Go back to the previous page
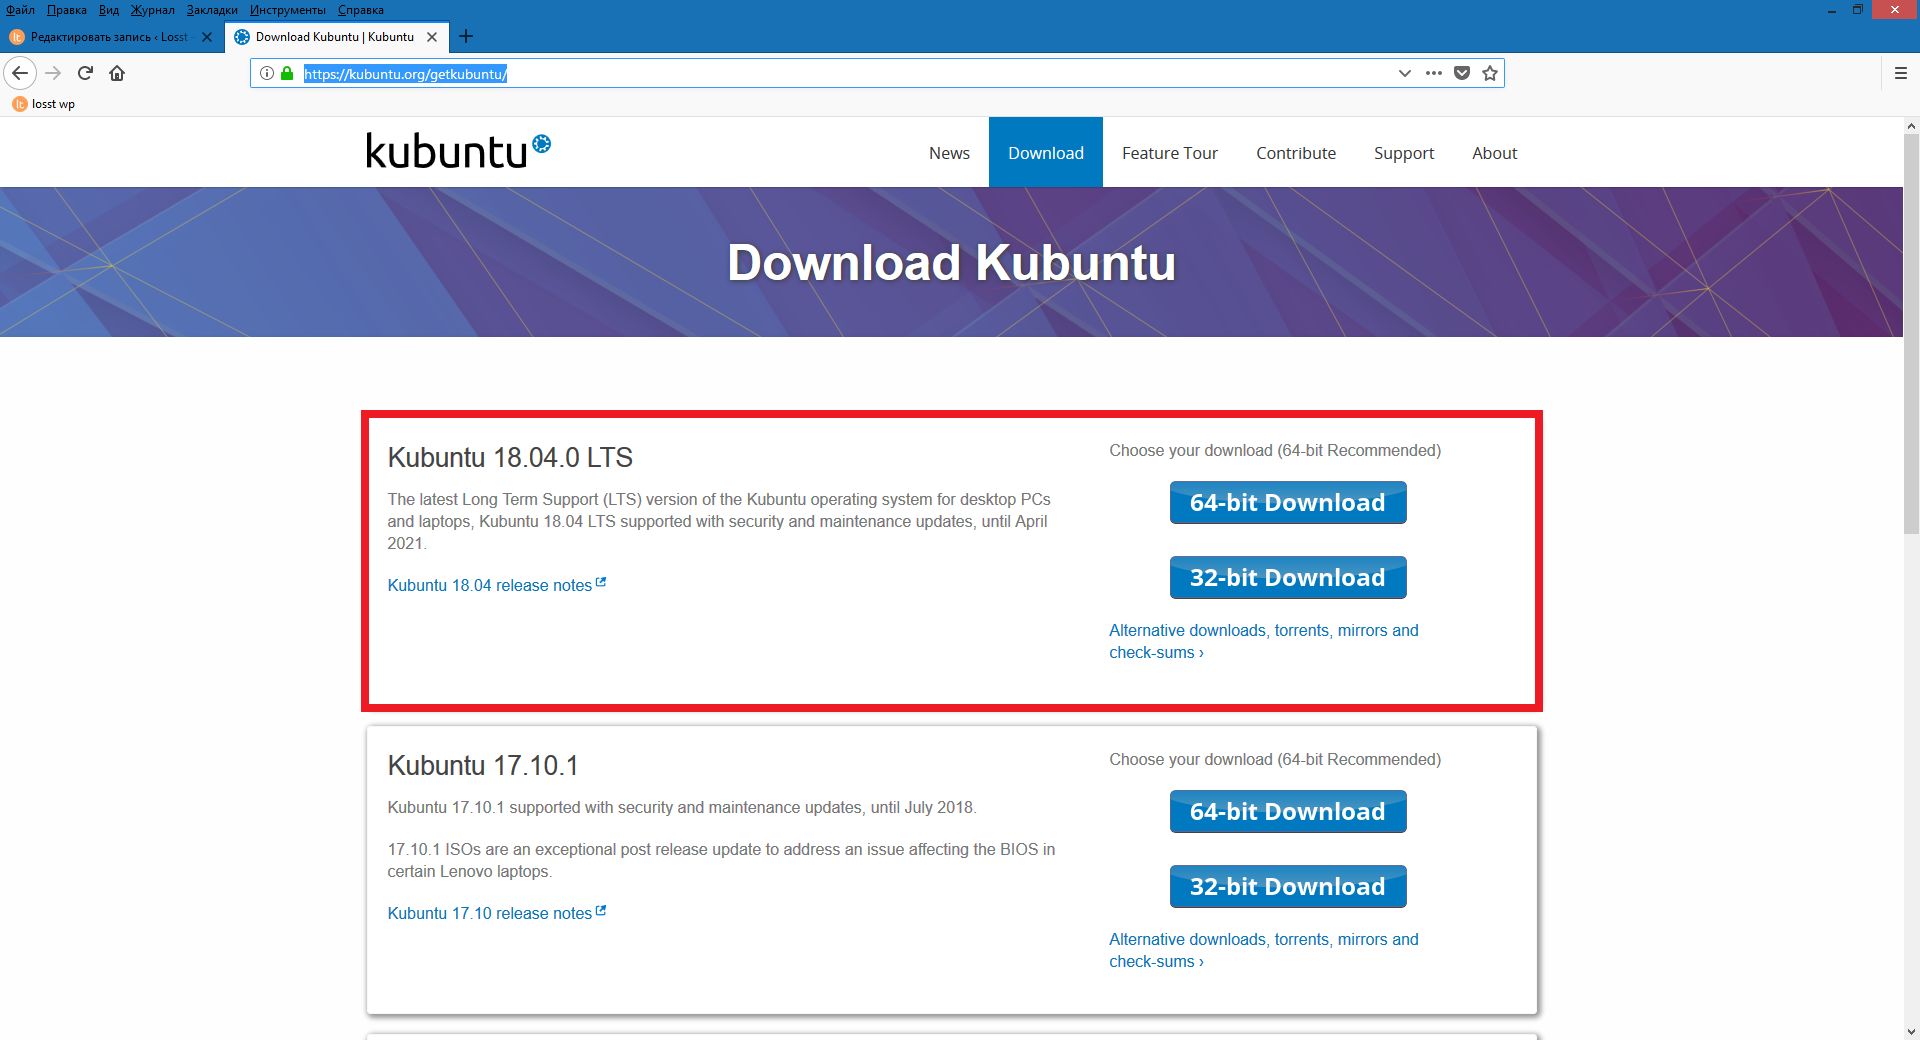This screenshot has width=1920, height=1040. (20, 73)
